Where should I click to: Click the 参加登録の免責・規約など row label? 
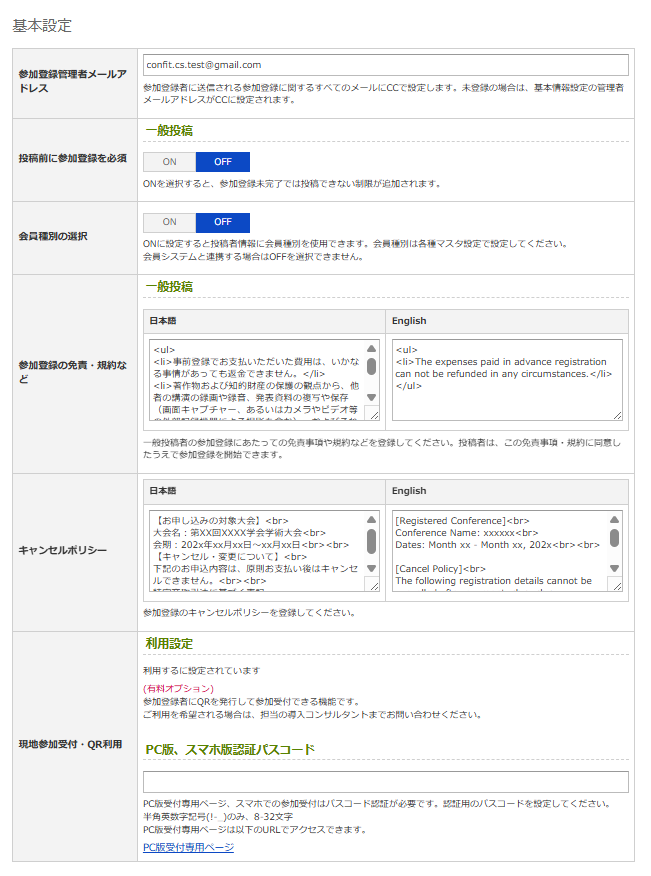[73, 372]
